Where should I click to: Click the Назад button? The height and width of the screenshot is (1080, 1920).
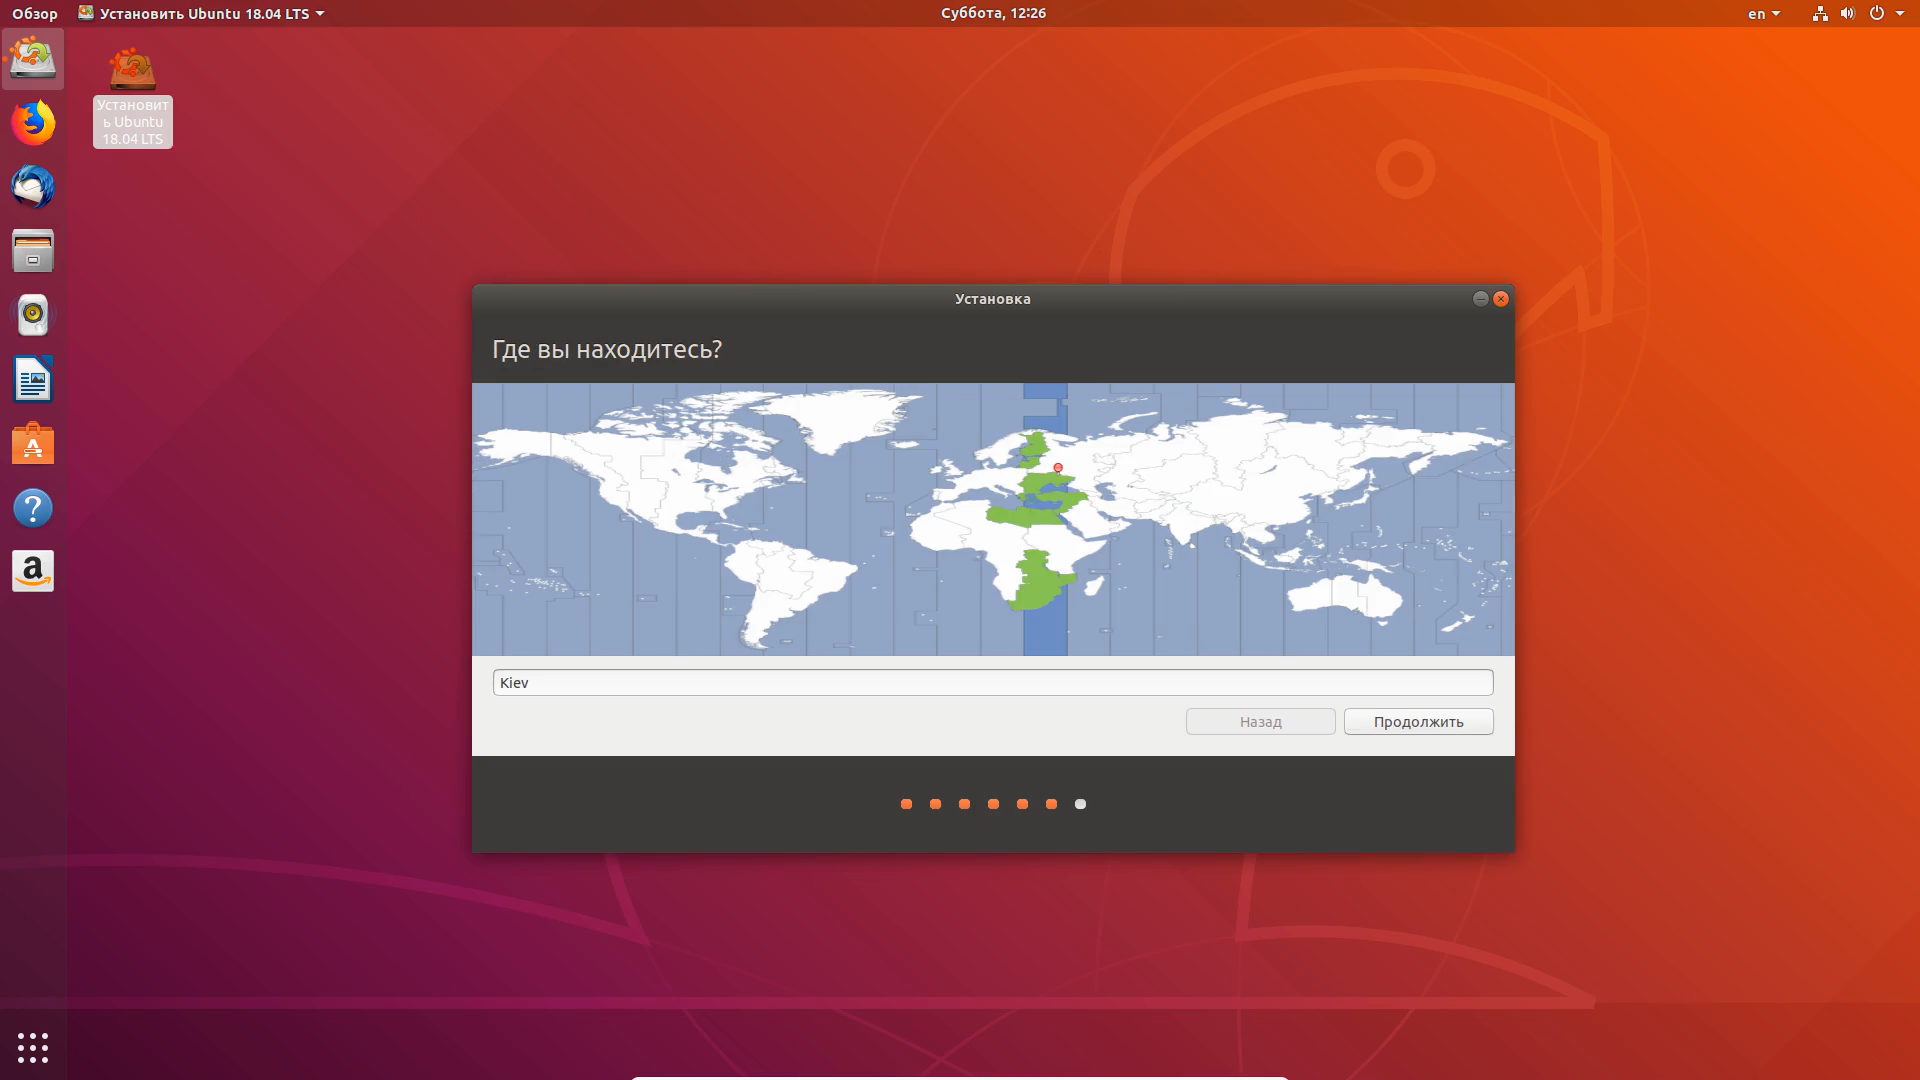click(1260, 722)
